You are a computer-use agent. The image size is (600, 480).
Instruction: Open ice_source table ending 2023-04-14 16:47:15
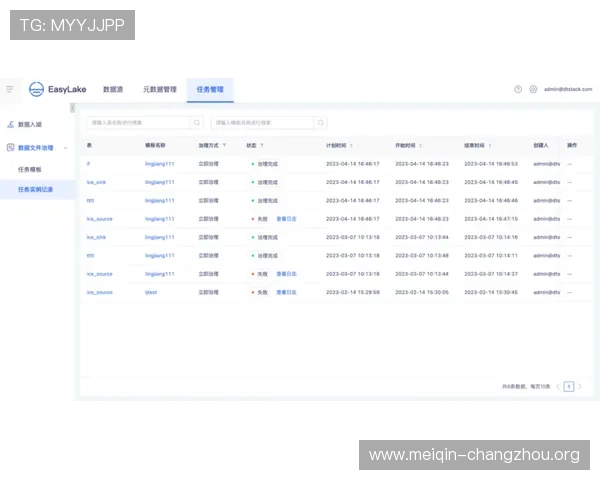(99, 219)
